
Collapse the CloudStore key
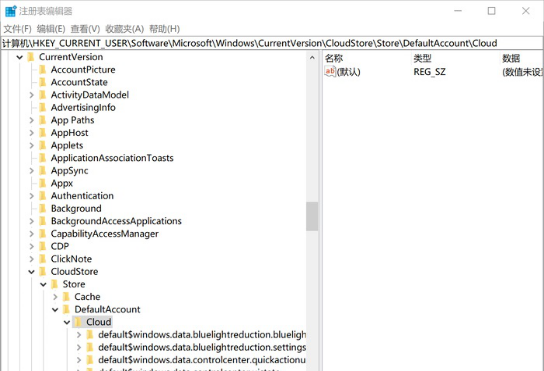pyautogui.click(x=32, y=272)
